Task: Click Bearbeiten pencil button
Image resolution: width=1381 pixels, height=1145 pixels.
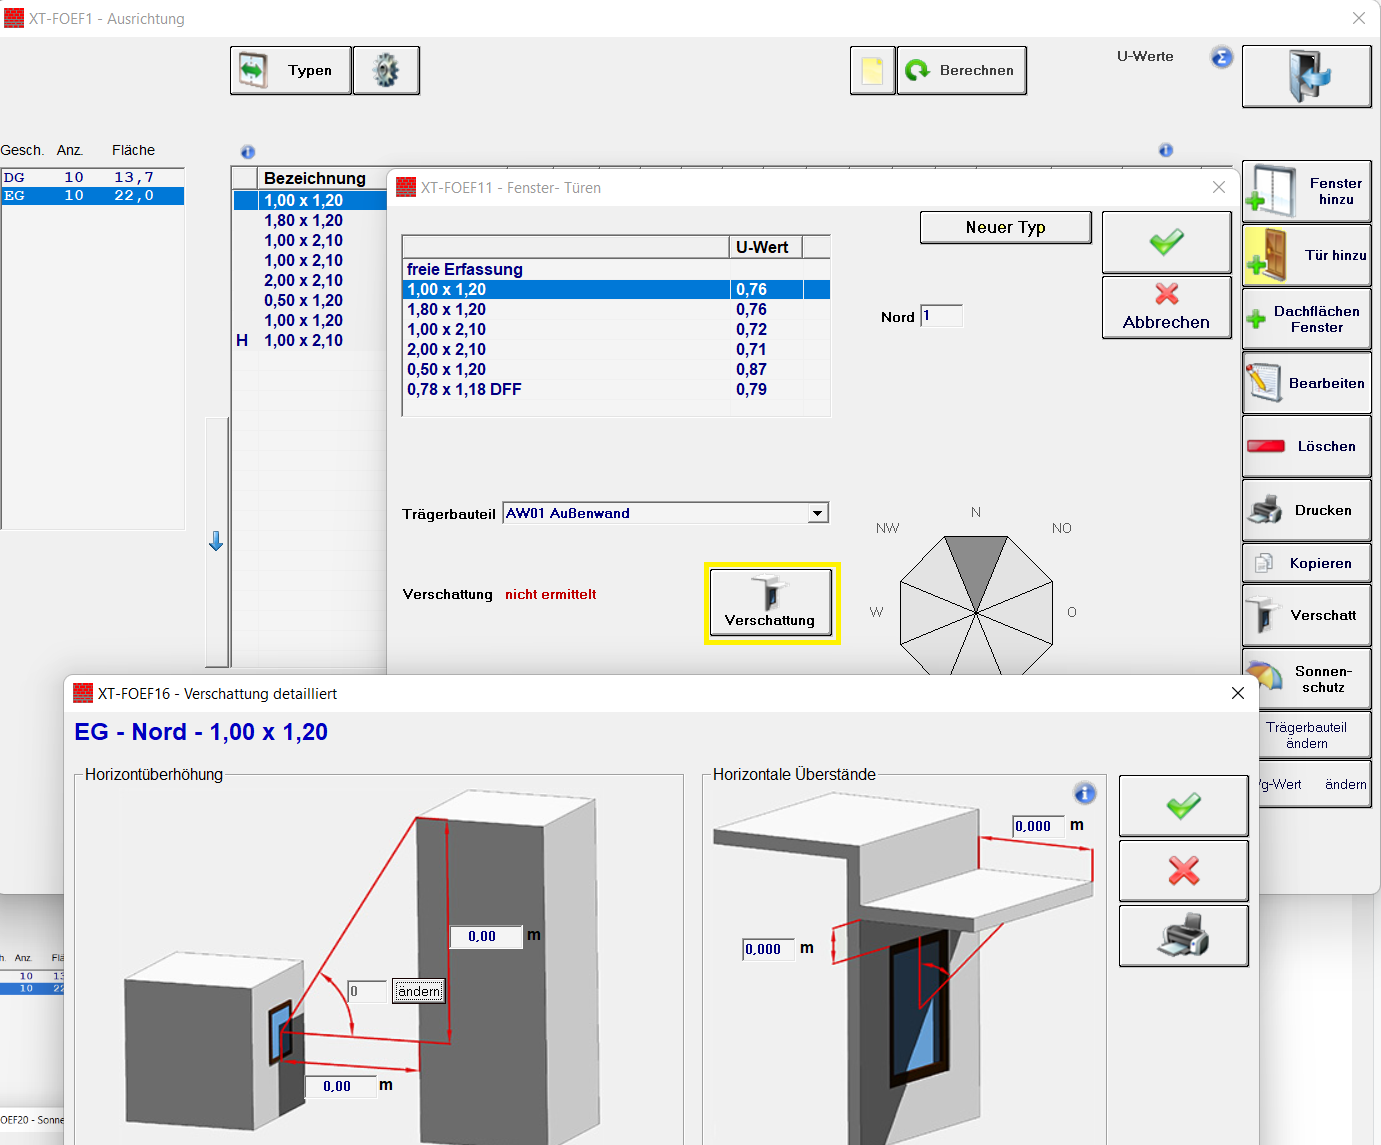Action: pyautogui.click(x=1306, y=383)
